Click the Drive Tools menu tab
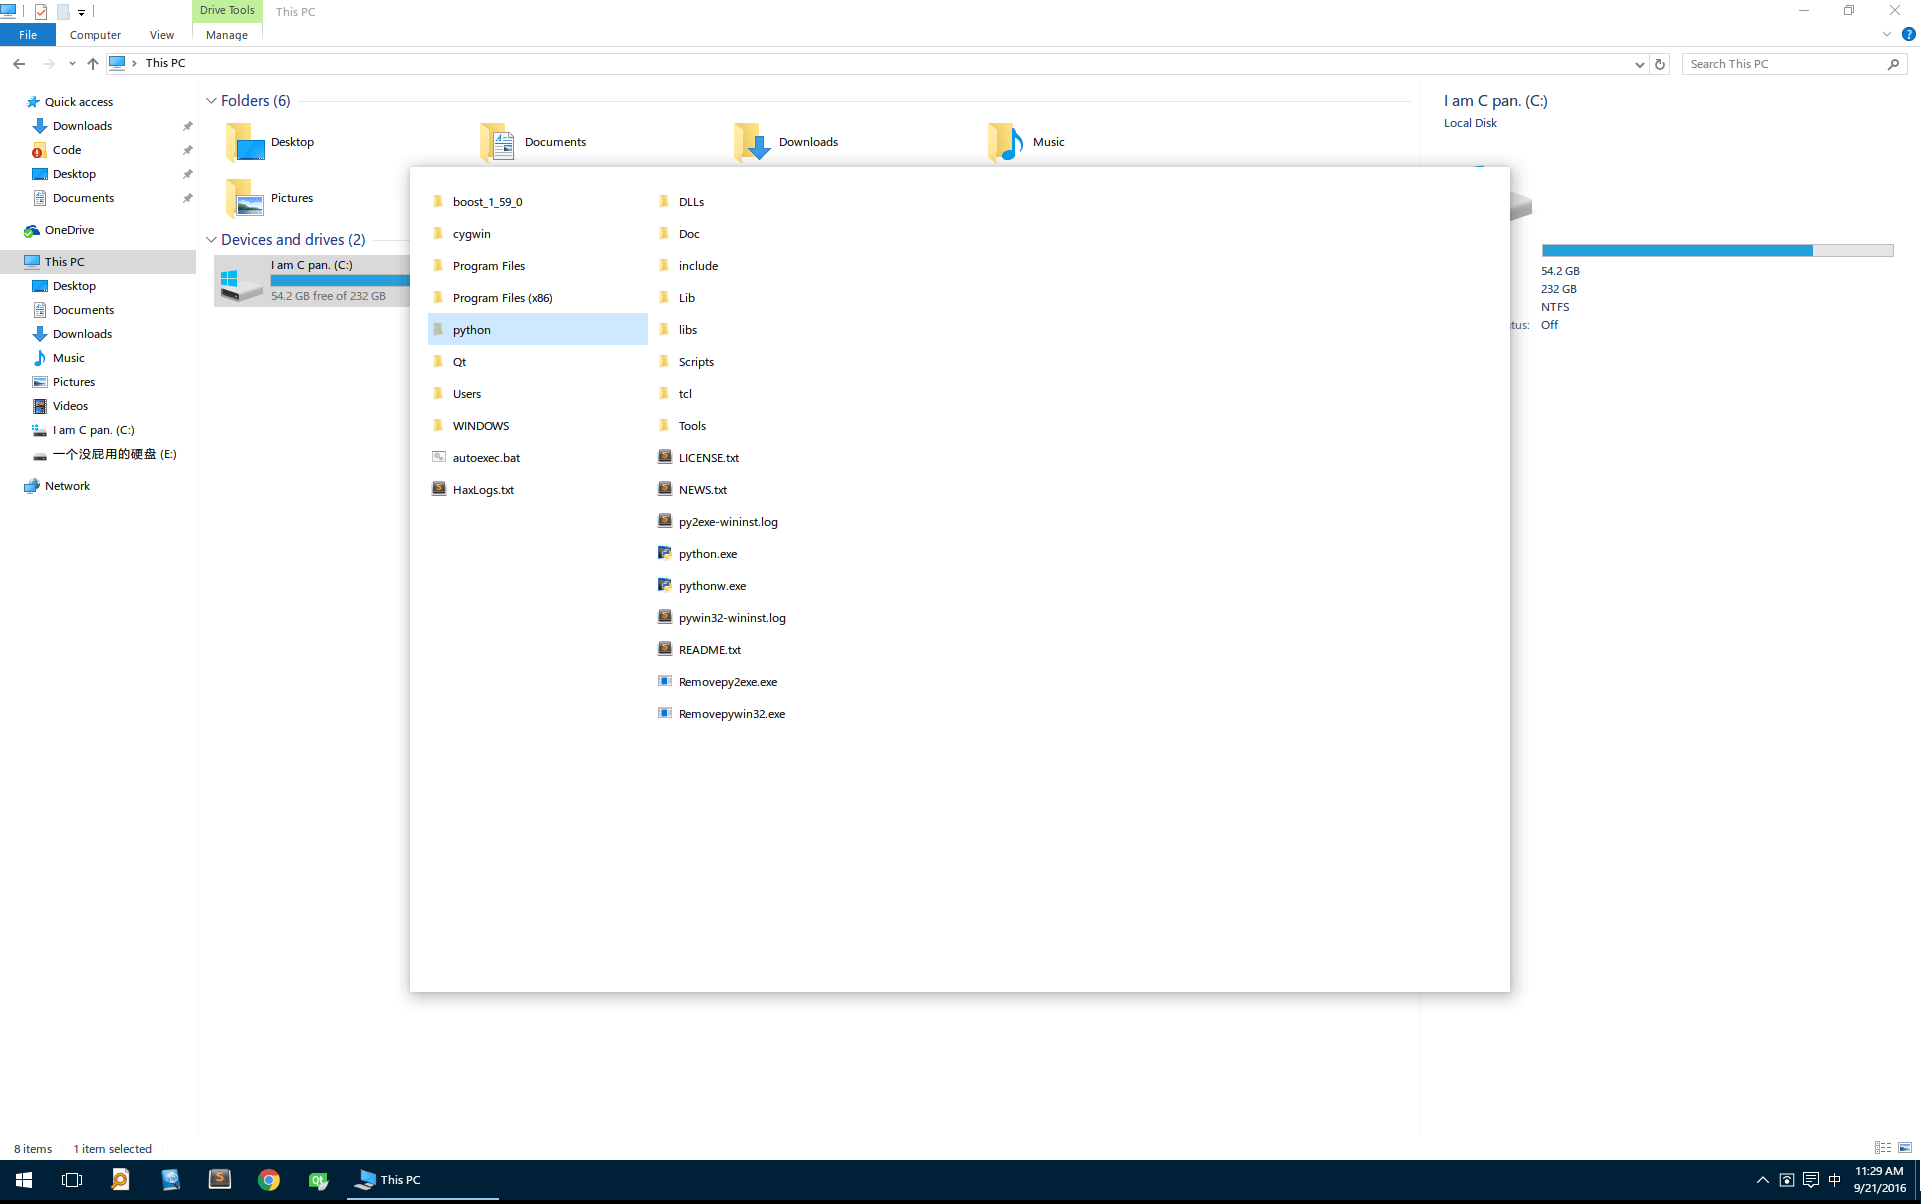Screen dimensions: 1921x1204 [x=226, y=11]
